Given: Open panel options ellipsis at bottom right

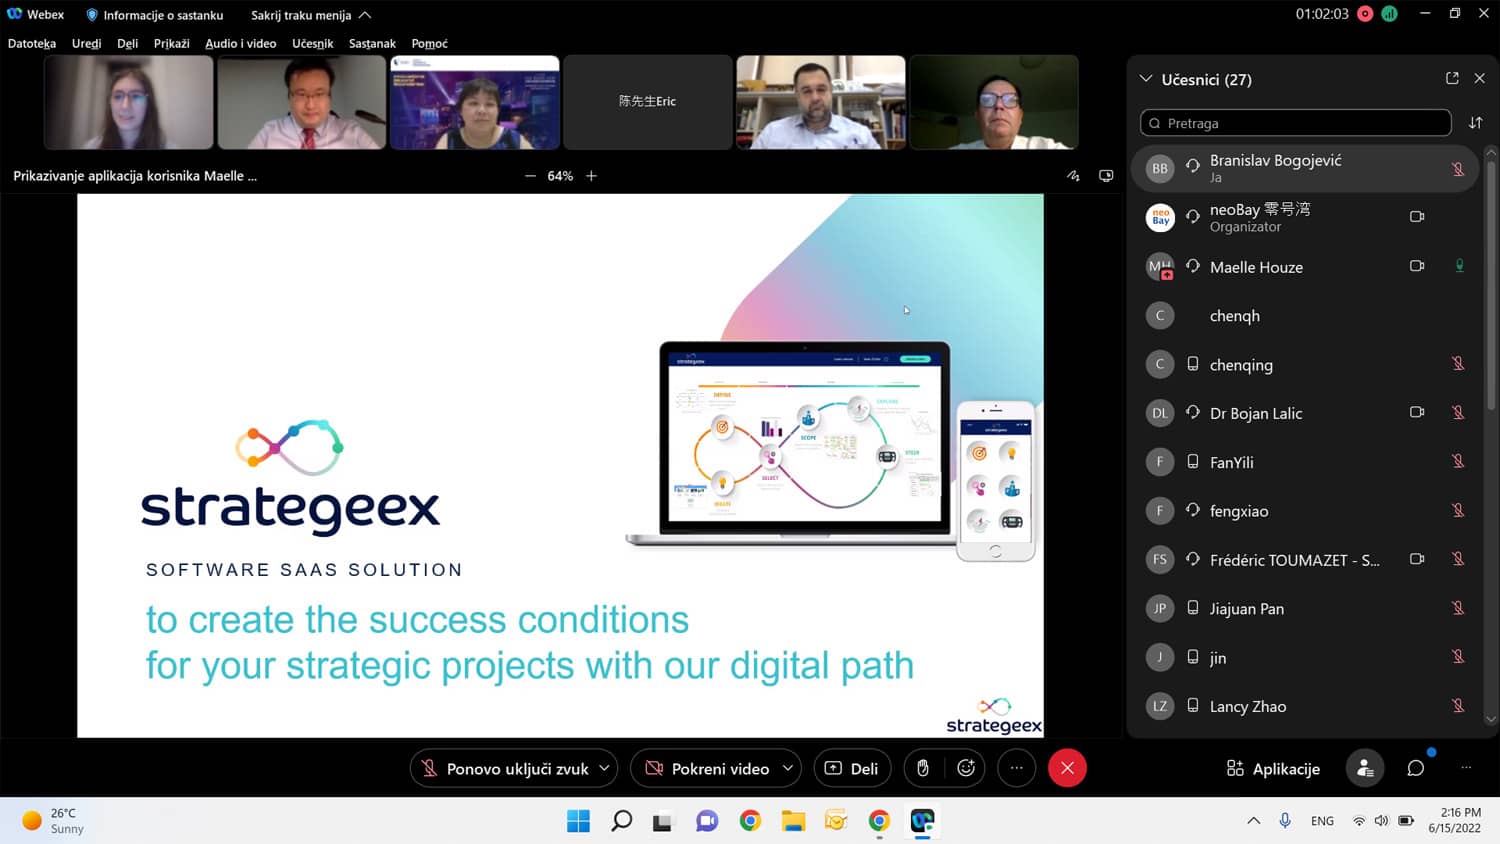Looking at the screenshot, I should (x=1466, y=768).
